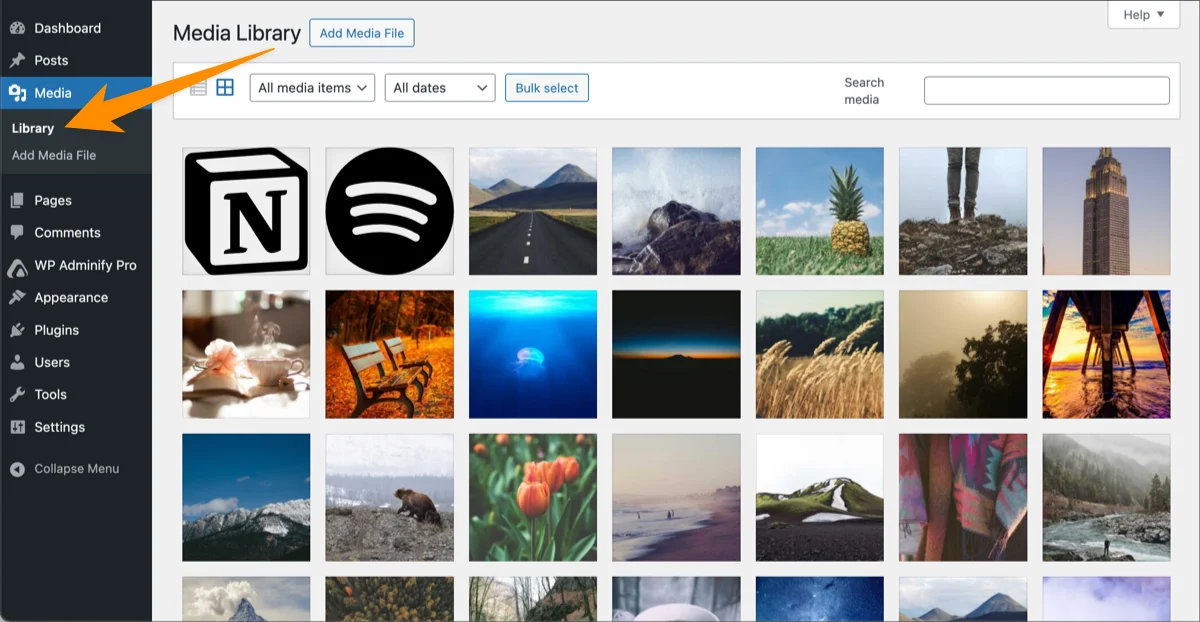Select the dark horizon sunset thumbnail
Image resolution: width=1200 pixels, height=622 pixels.
pos(676,354)
